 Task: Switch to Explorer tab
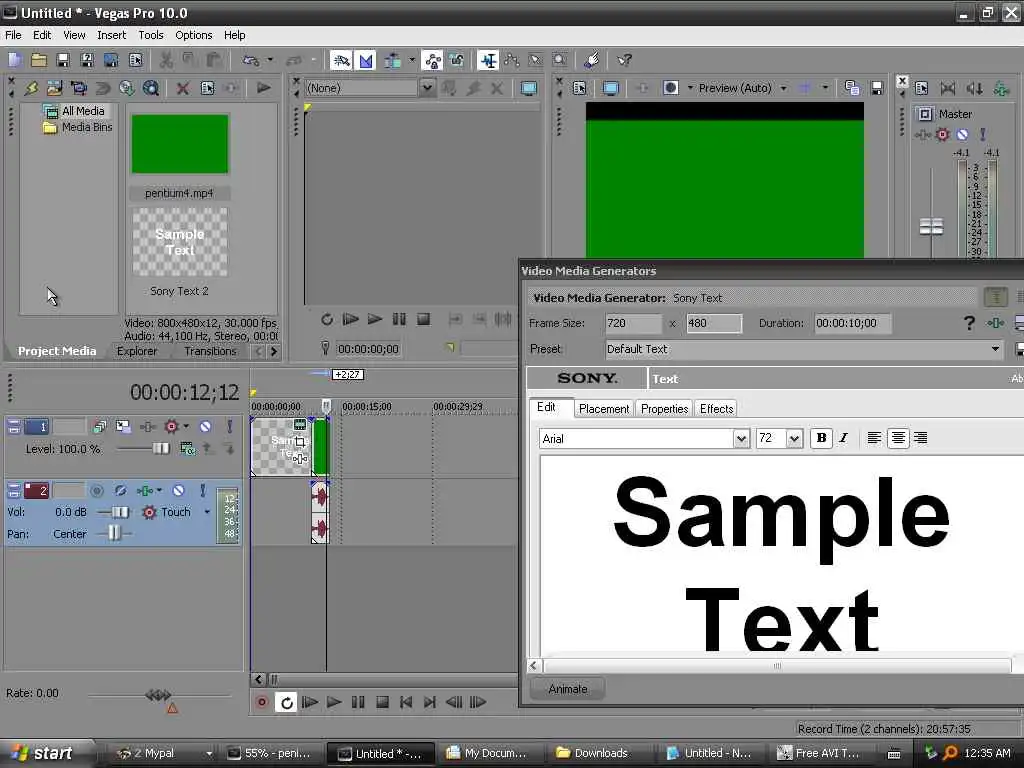pyautogui.click(x=137, y=351)
